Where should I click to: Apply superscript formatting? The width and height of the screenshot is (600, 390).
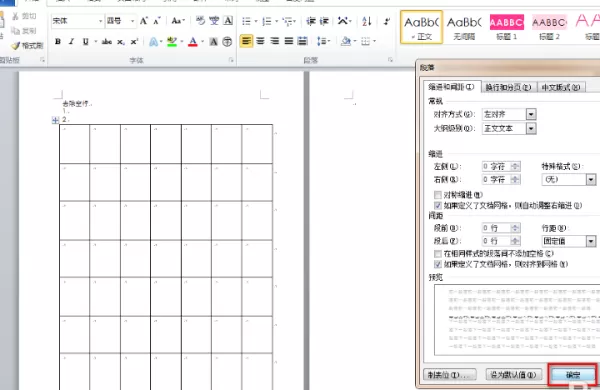[134, 42]
